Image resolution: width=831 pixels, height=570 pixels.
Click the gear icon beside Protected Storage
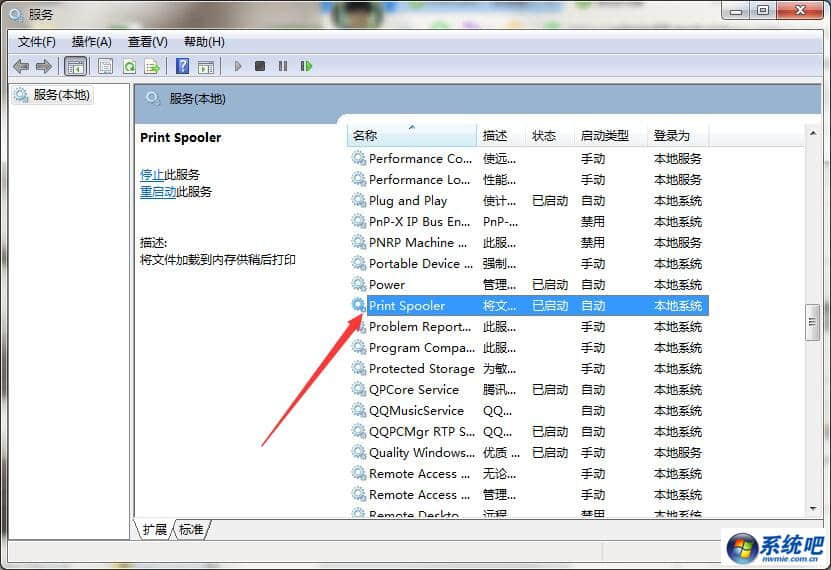(359, 368)
